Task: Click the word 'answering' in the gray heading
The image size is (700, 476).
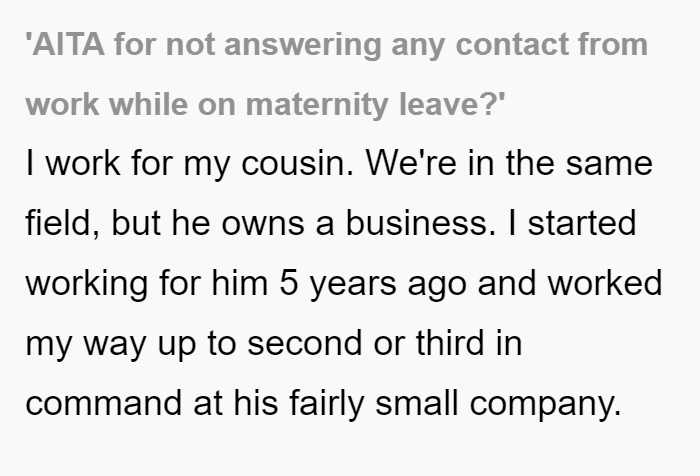Action: [x=302, y=46]
